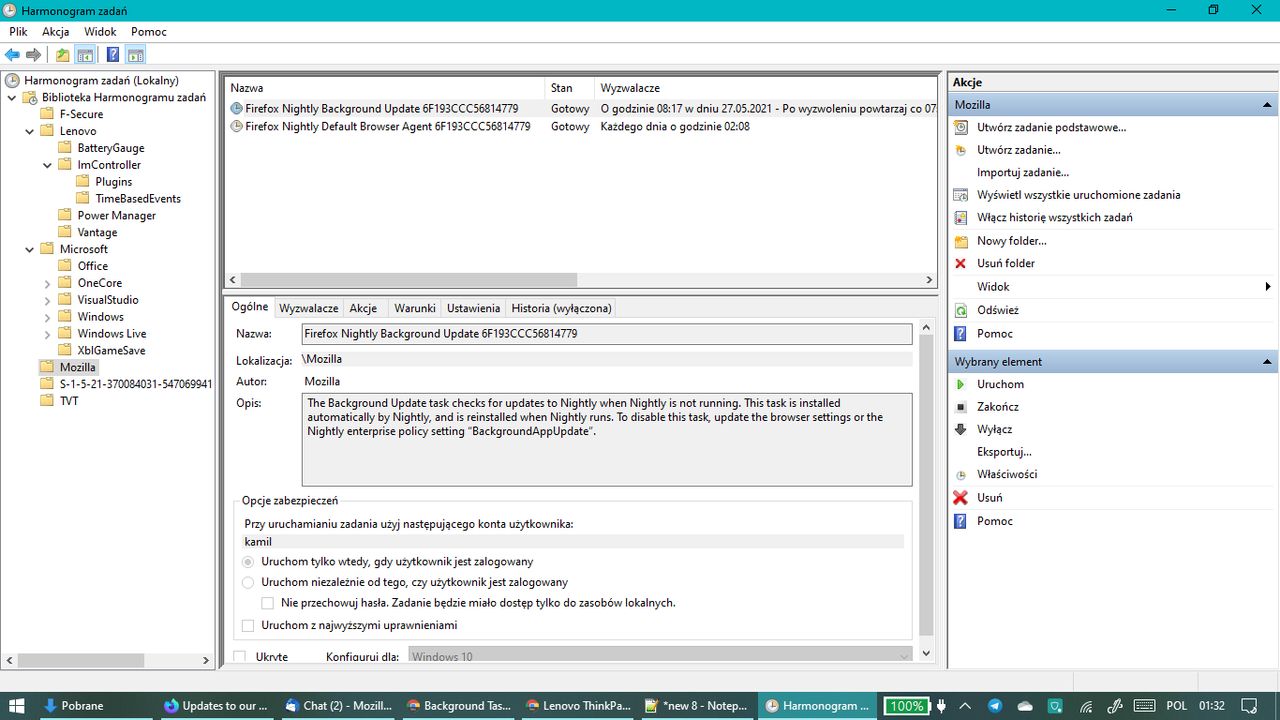Screen dimensions: 1280x720
Task: Collapse the Microsoft tree node
Action: [30, 249]
